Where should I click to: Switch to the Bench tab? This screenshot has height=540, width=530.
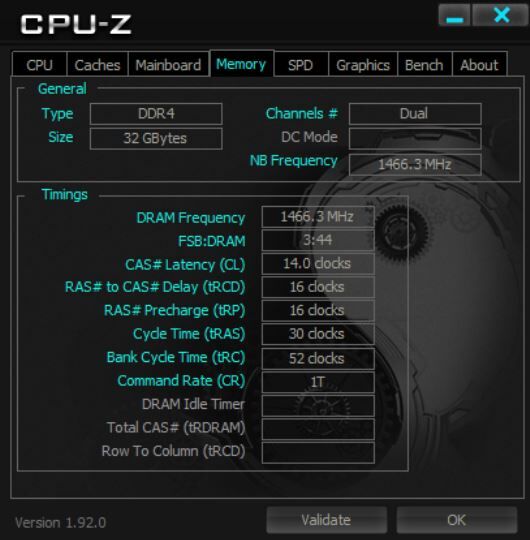424,64
